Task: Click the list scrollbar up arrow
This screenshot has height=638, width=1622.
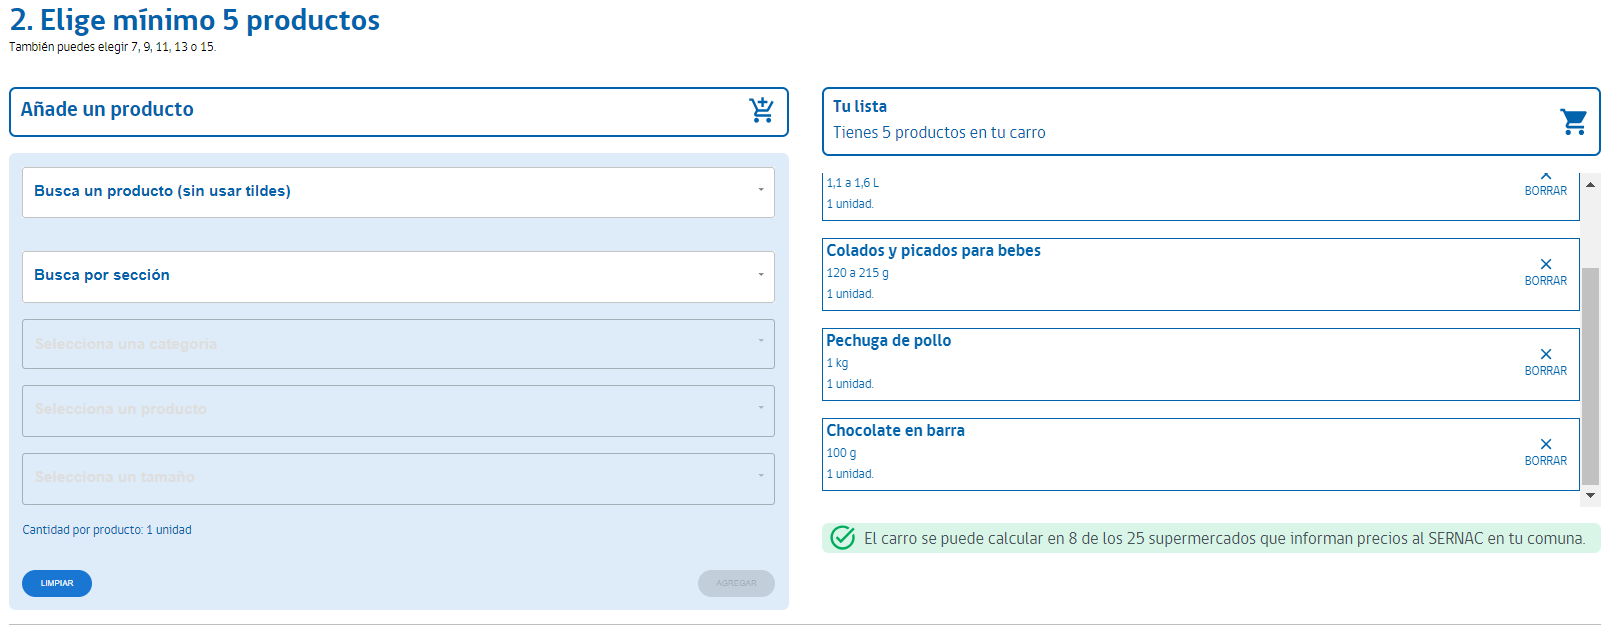Action: 1590,185
